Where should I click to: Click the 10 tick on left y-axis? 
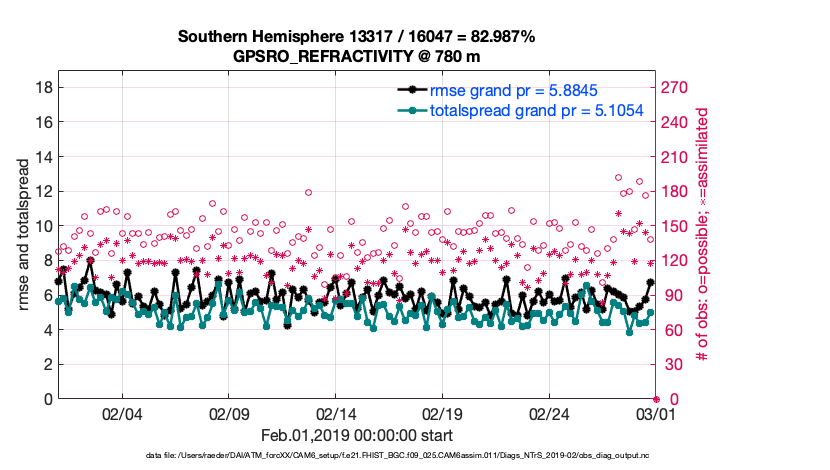click(x=43, y=226)
